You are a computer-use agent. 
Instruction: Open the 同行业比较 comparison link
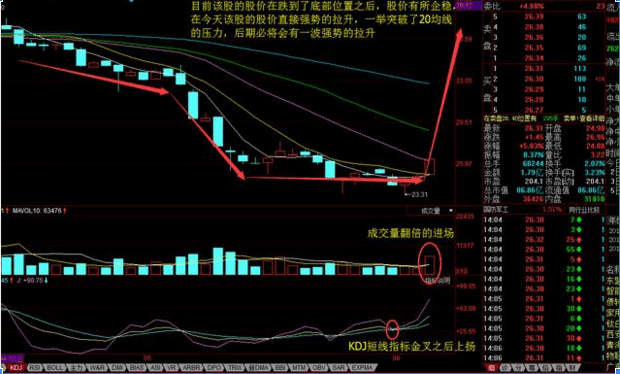pyautogui.click(x=584, y=210)
